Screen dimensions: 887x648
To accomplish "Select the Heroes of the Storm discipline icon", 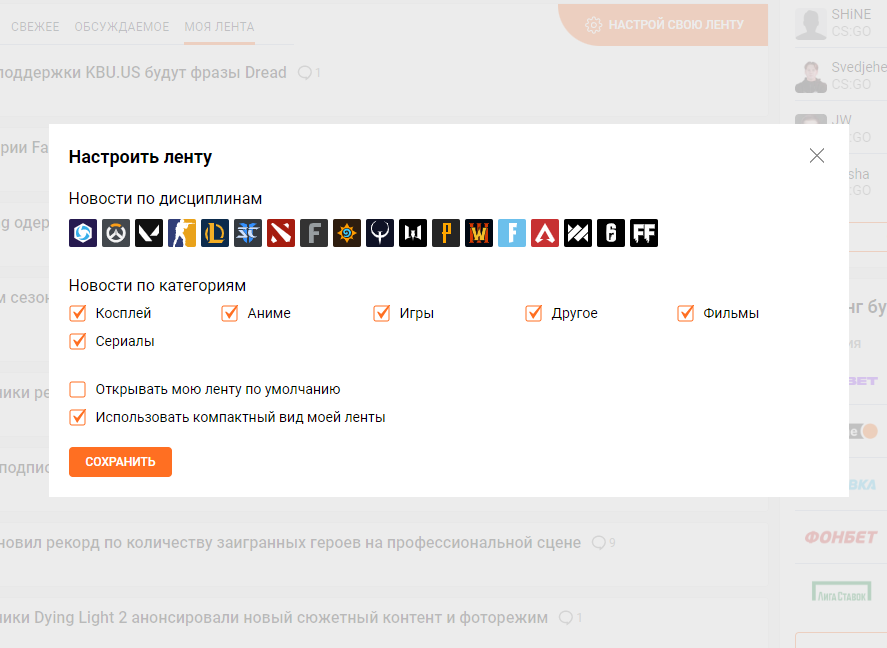I will [83, 233].
